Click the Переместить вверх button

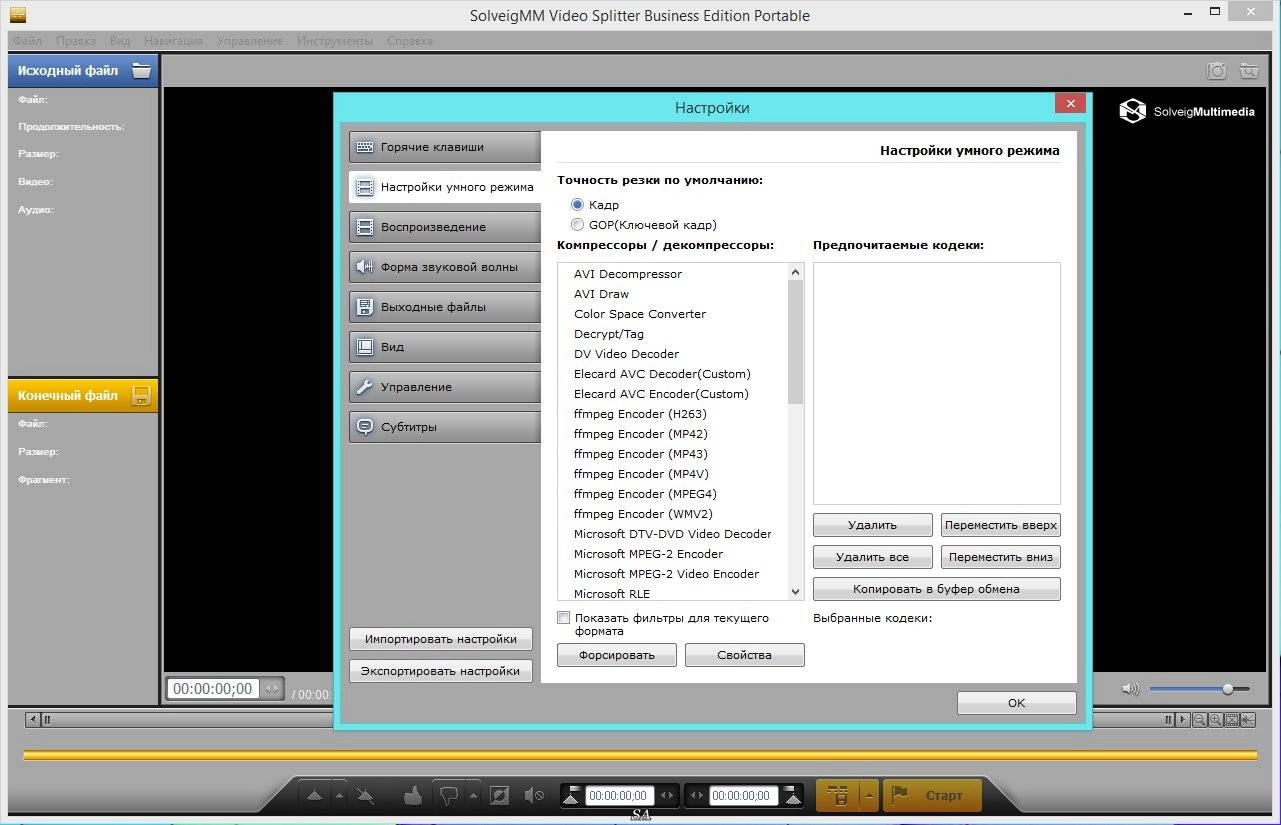coord(1001,525)
